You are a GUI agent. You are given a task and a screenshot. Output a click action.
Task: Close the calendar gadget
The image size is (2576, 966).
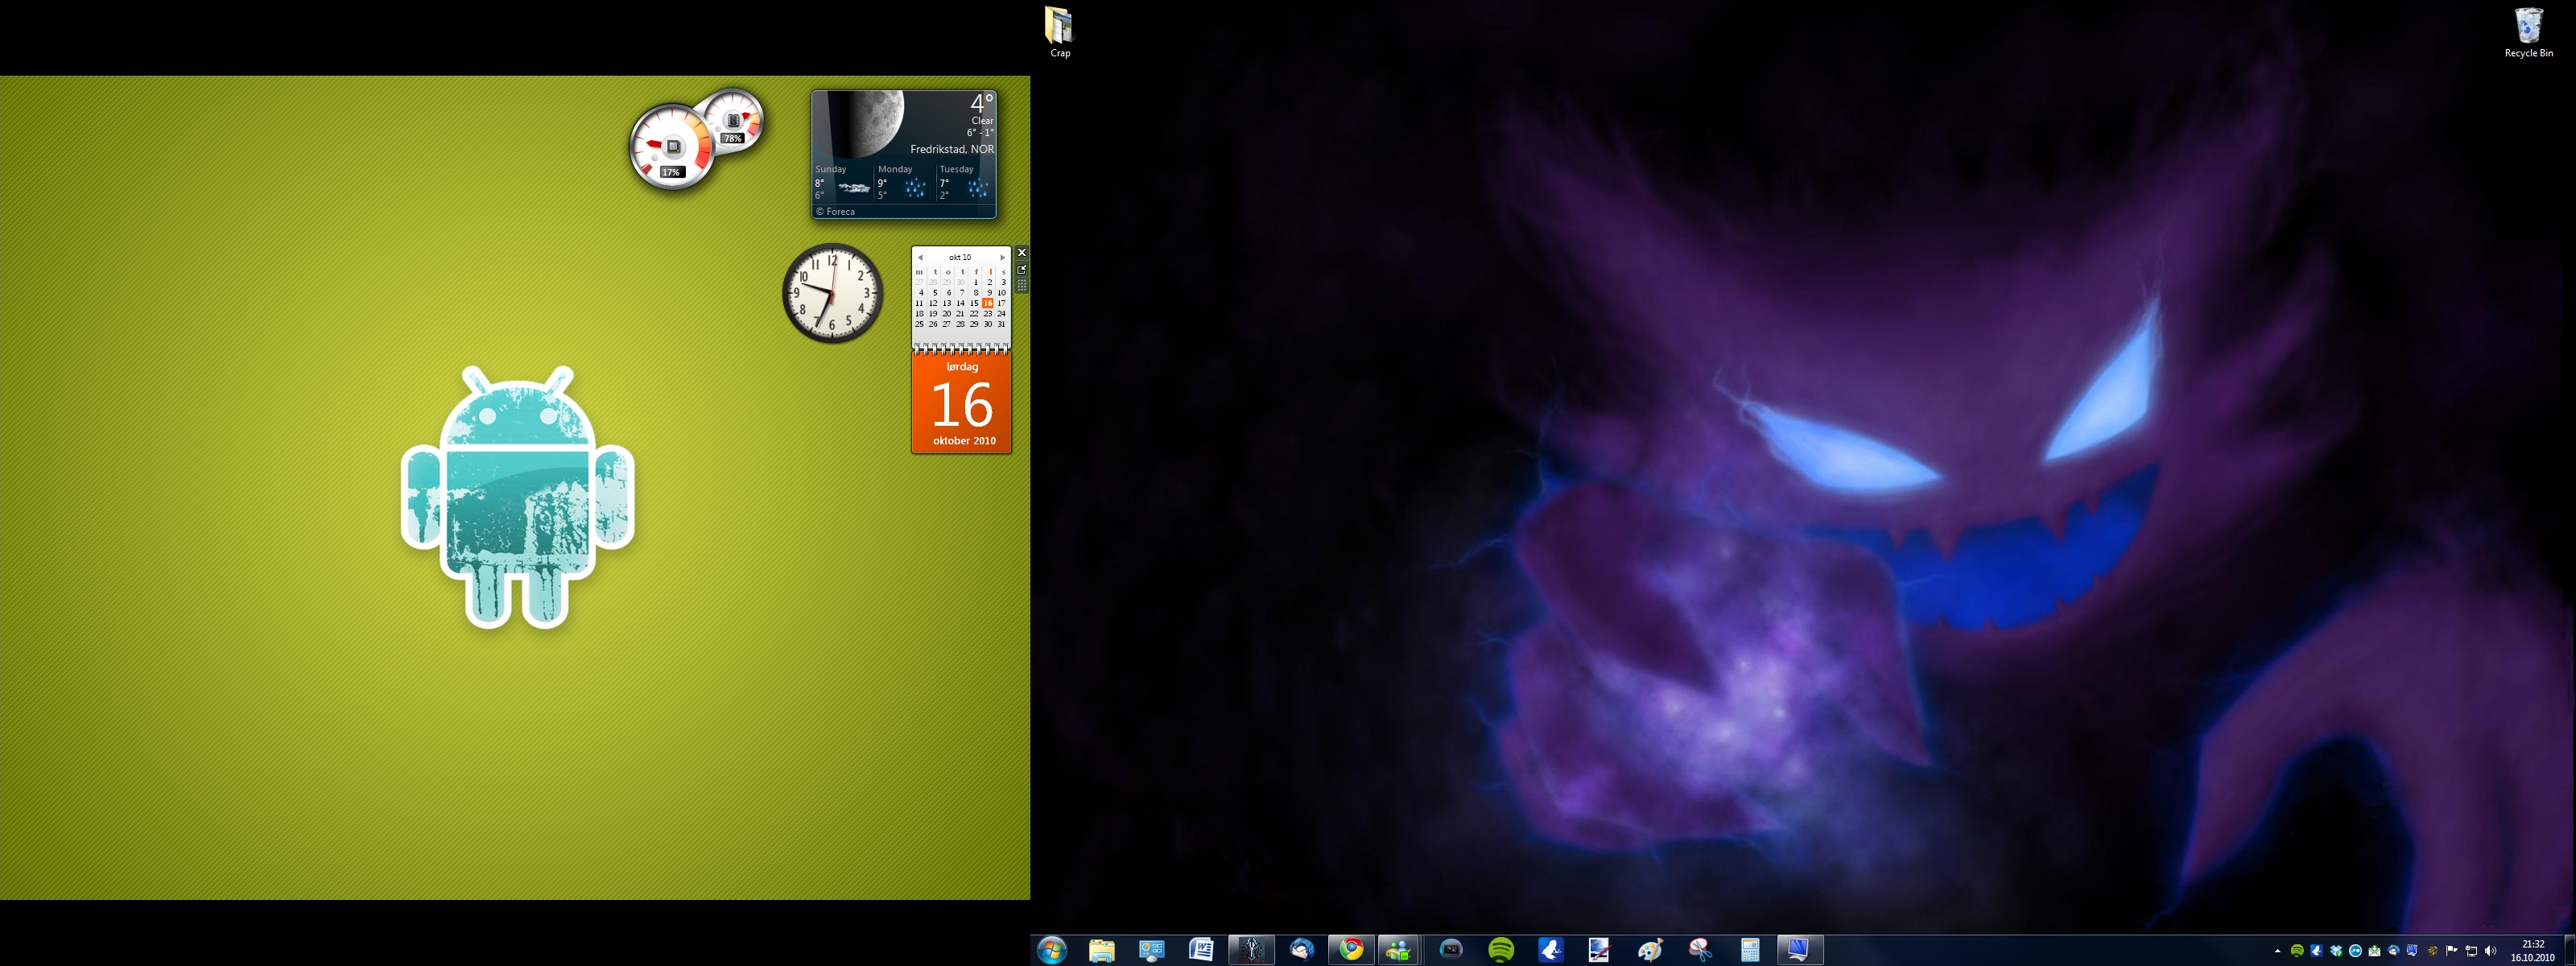click(x=1022, y=252)
